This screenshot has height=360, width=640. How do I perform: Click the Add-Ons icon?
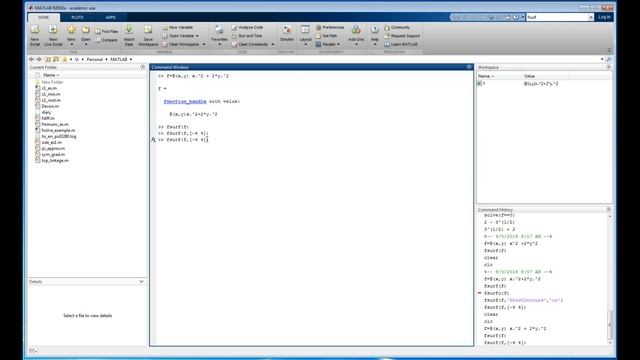[x=356, y=30]
